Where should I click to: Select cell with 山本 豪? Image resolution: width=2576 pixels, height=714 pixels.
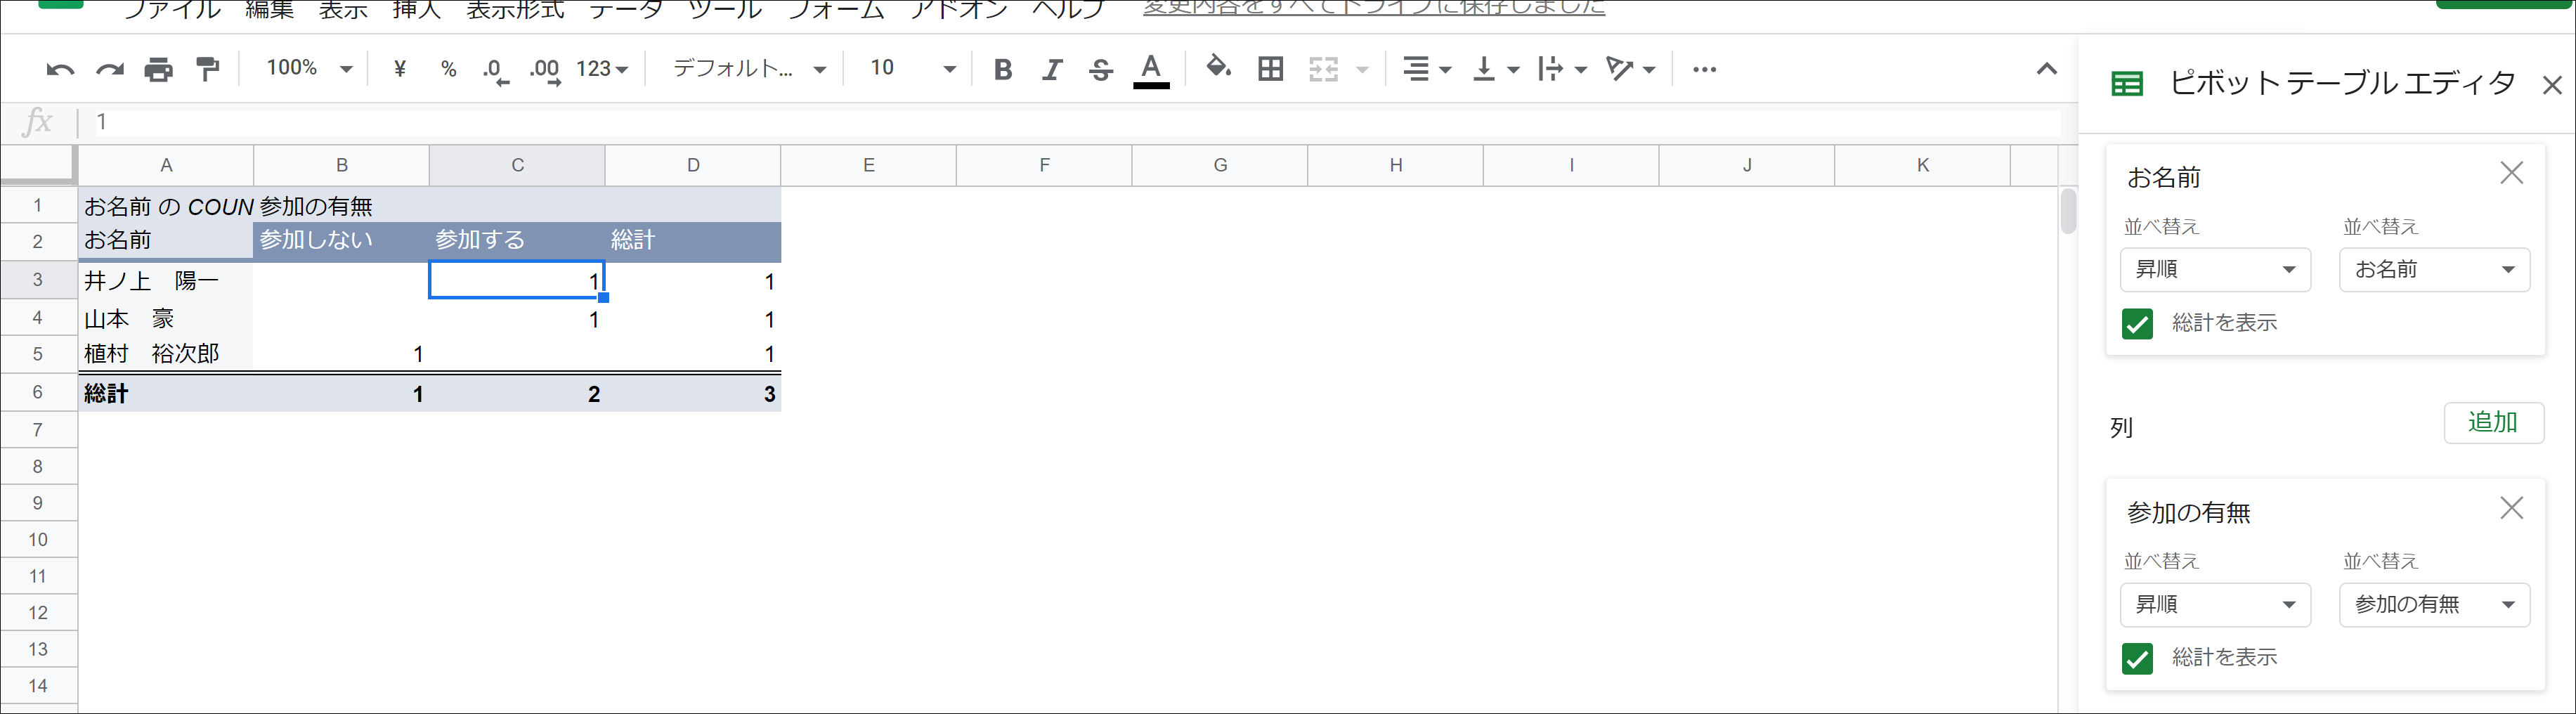pos(166,318)
